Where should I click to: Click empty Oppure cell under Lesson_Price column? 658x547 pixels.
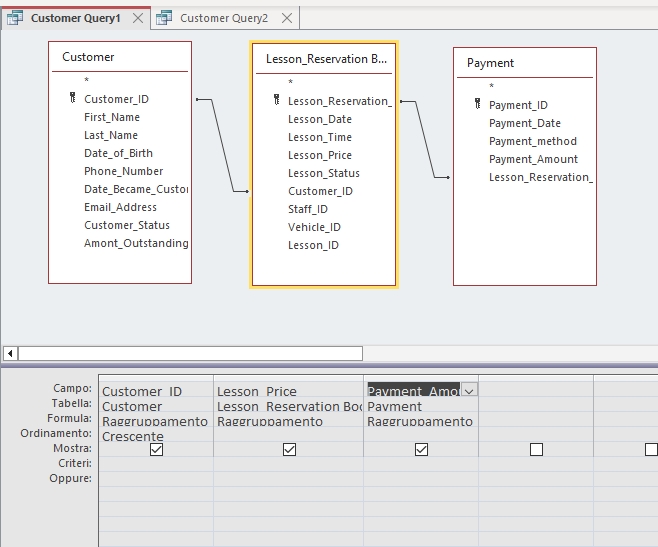coord(289,479)
